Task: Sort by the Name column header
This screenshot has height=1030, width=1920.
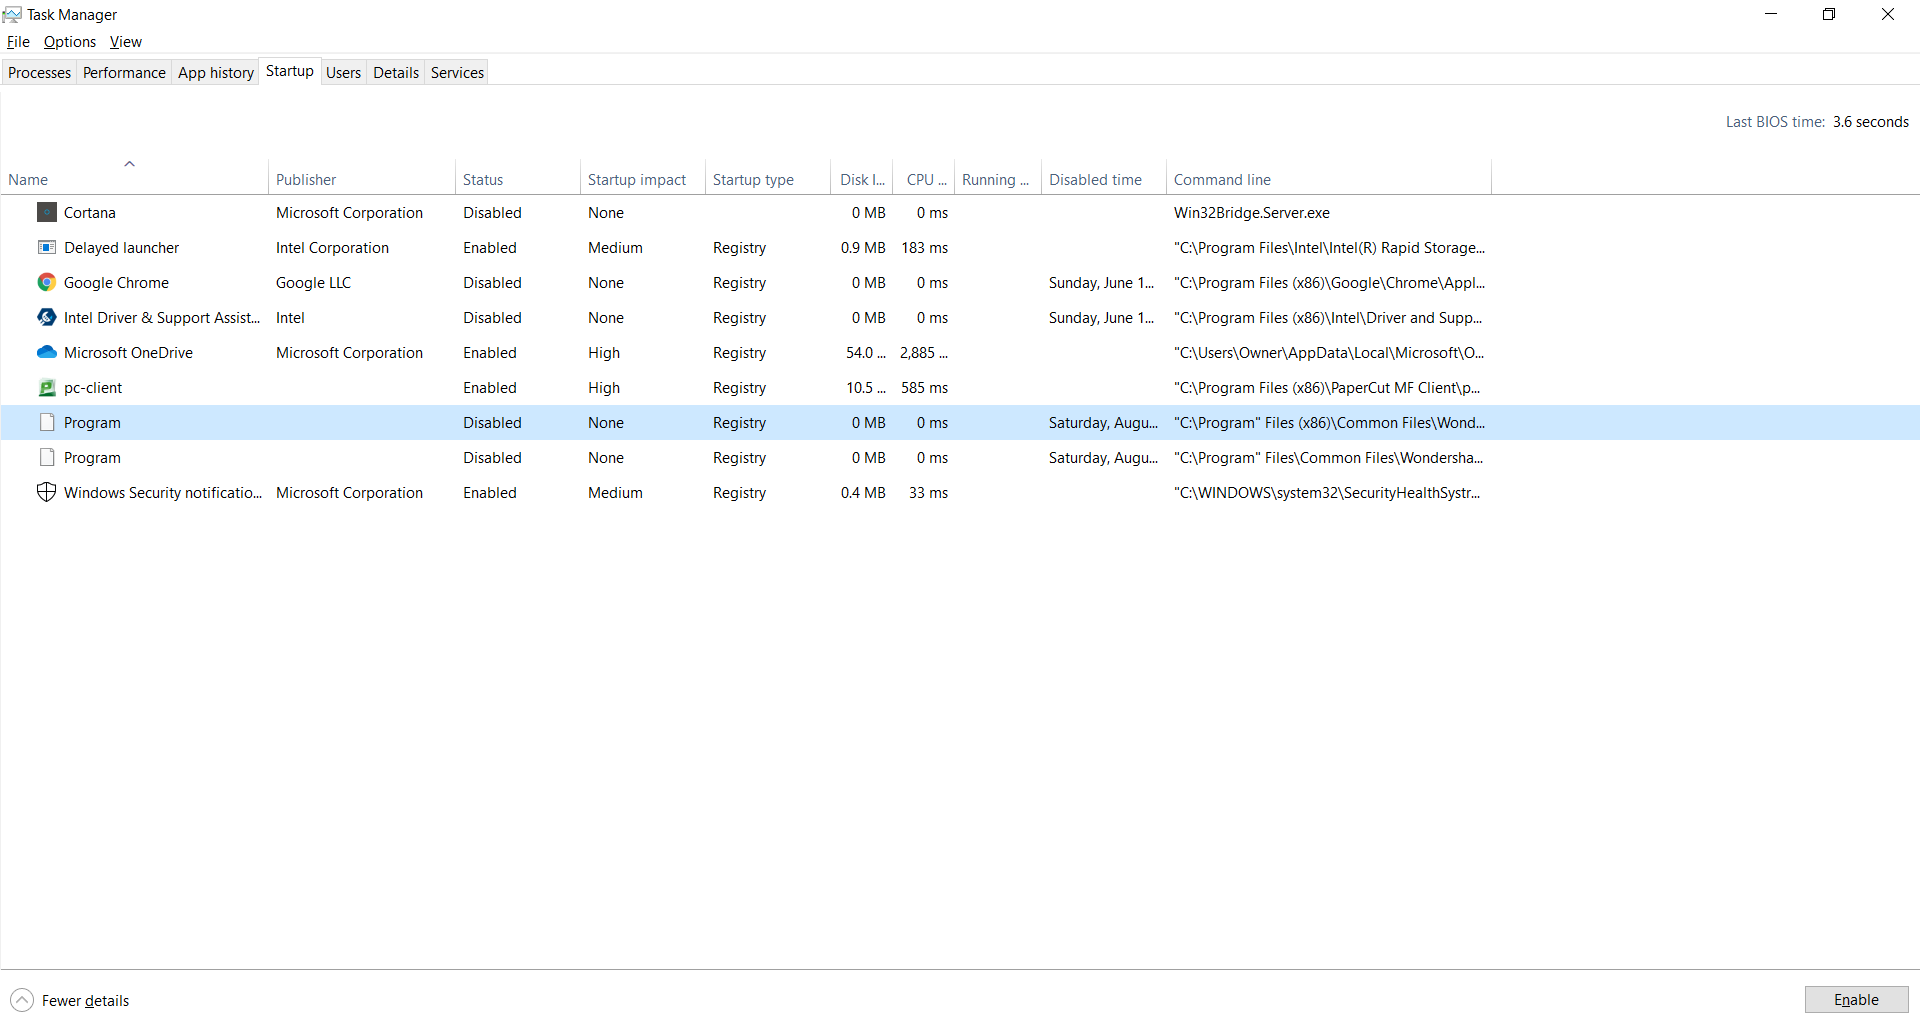Action: point(134,177)
